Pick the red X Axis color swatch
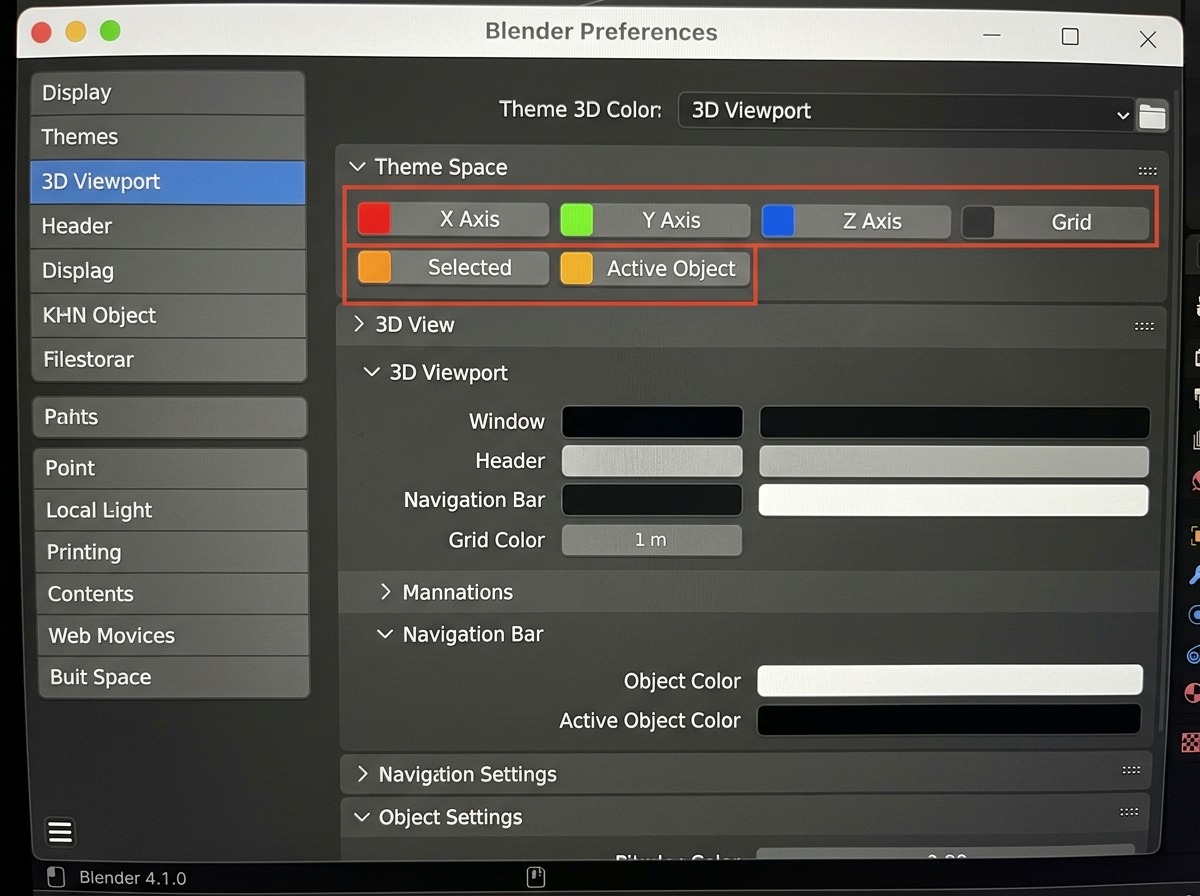Viewport: 1200px width, 896px height. tap(374, 219)
